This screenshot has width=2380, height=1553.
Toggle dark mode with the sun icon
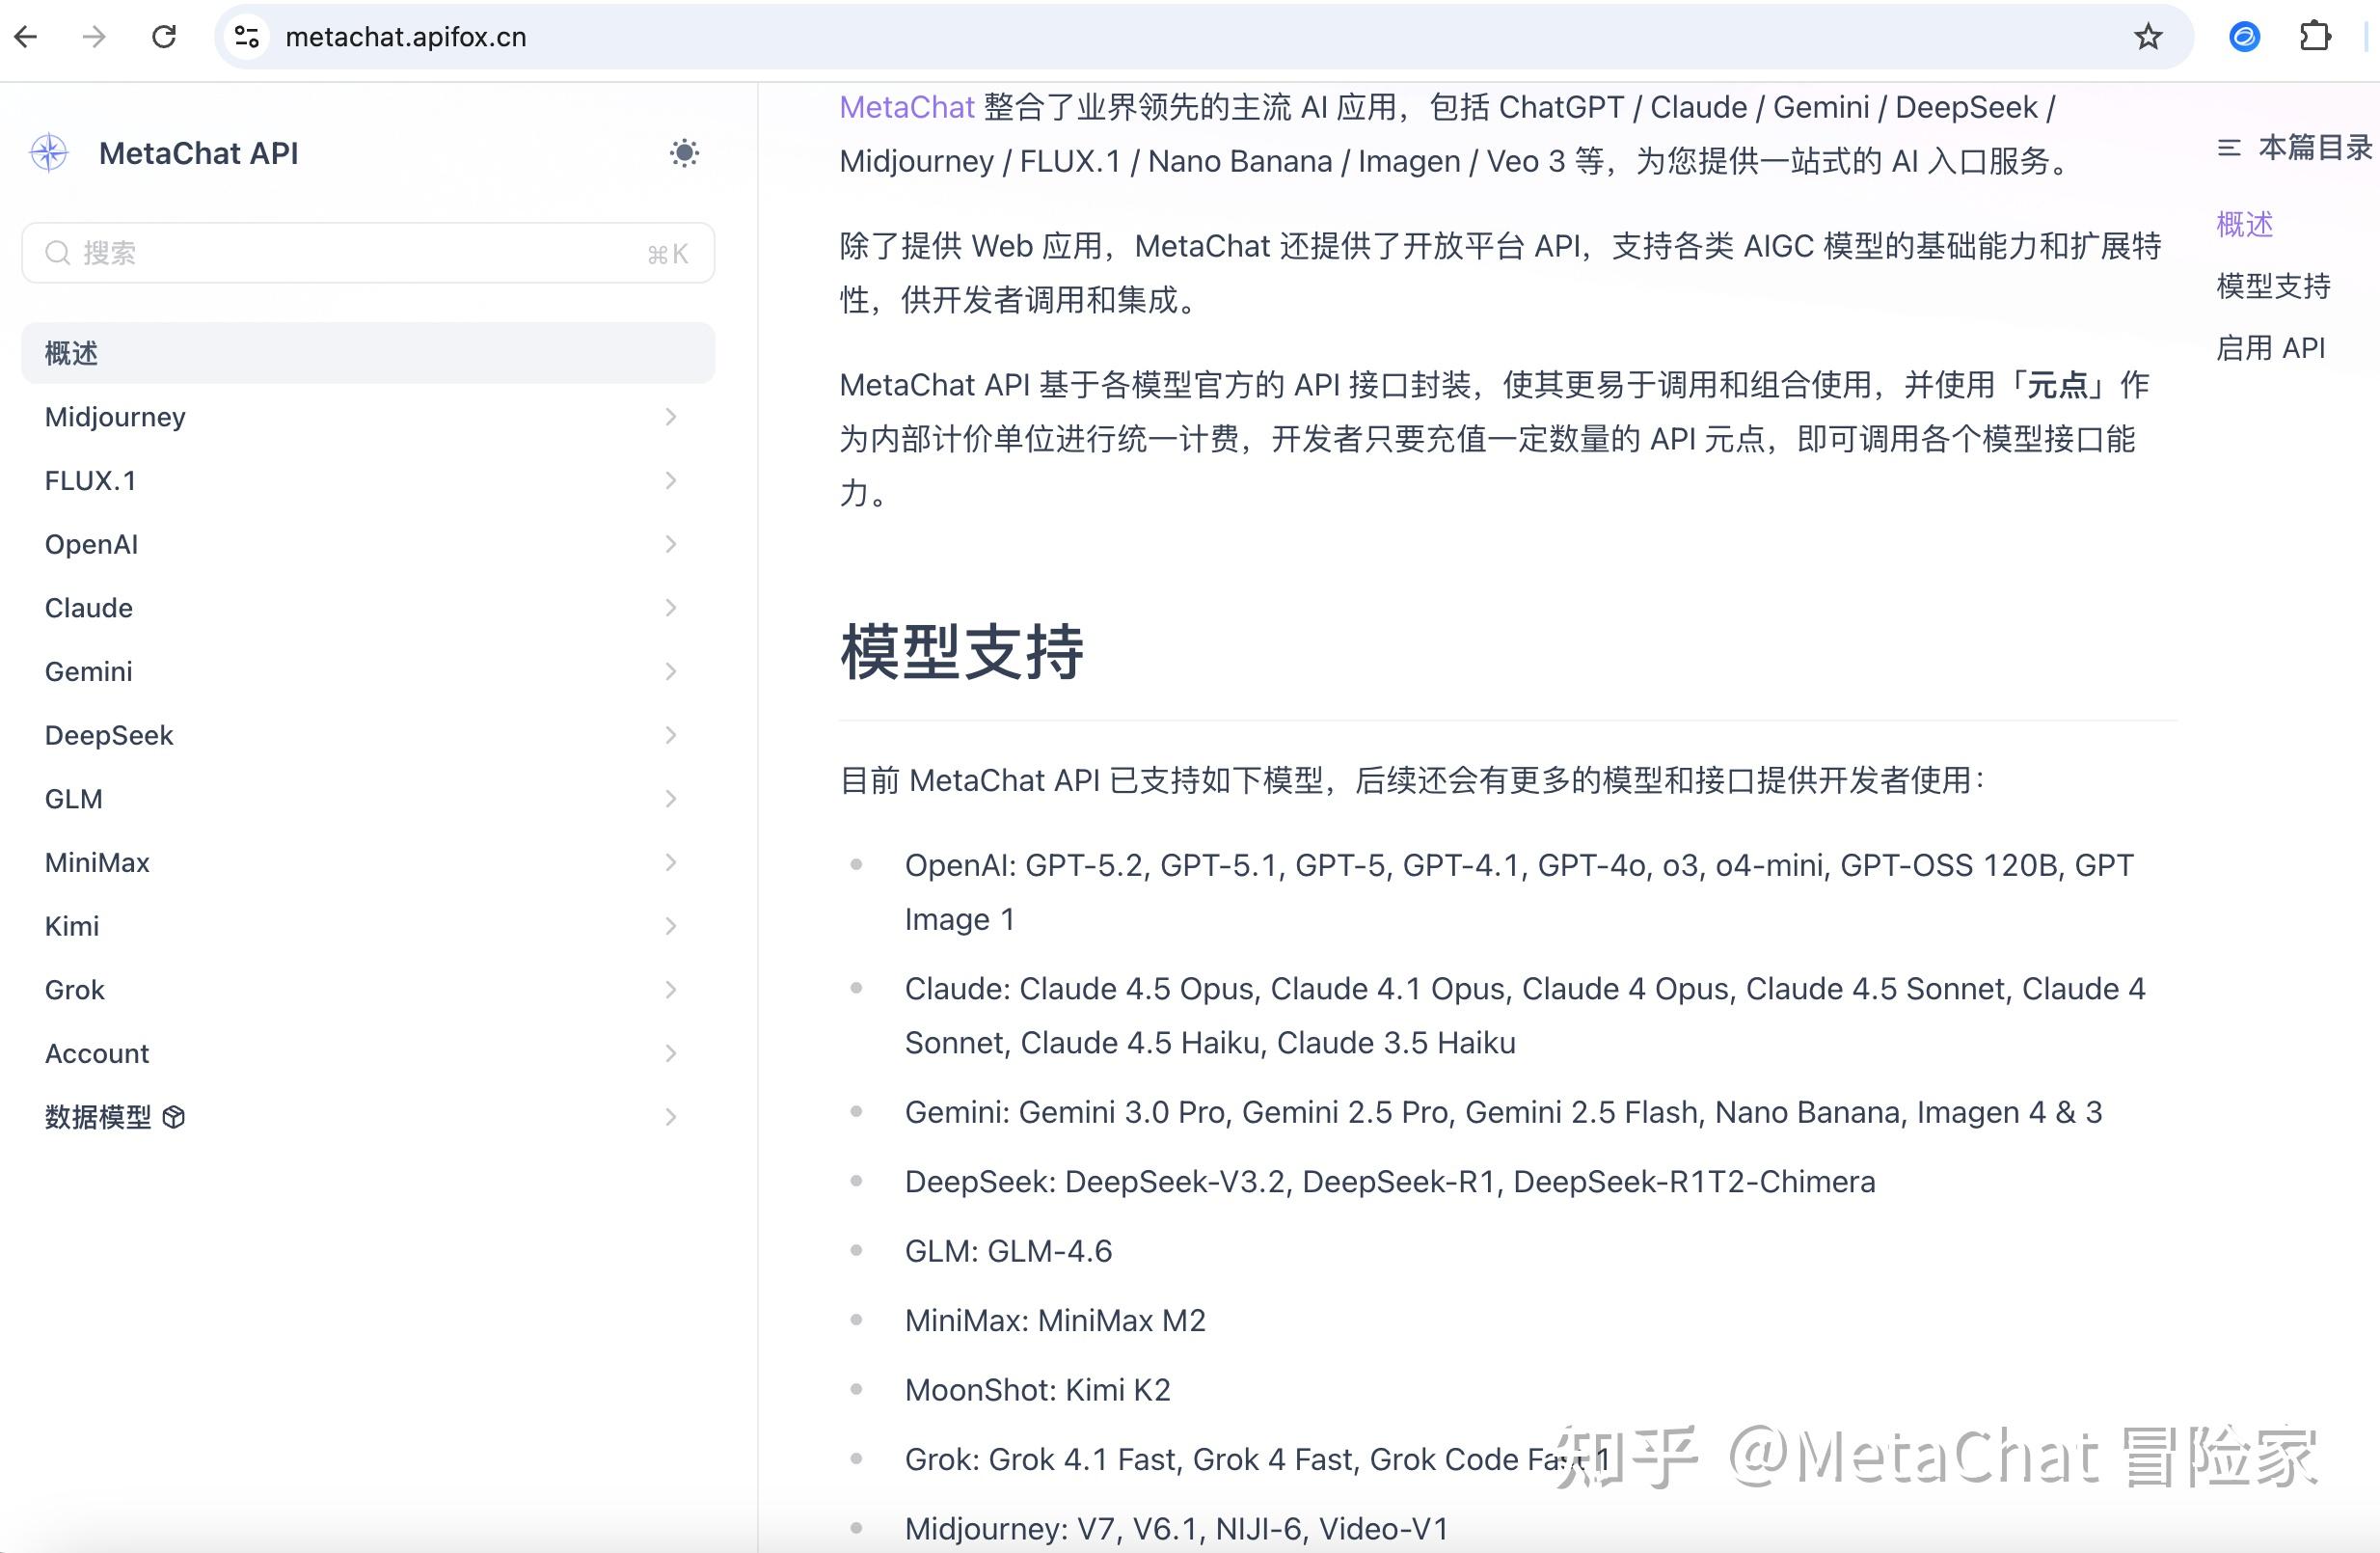684,152
